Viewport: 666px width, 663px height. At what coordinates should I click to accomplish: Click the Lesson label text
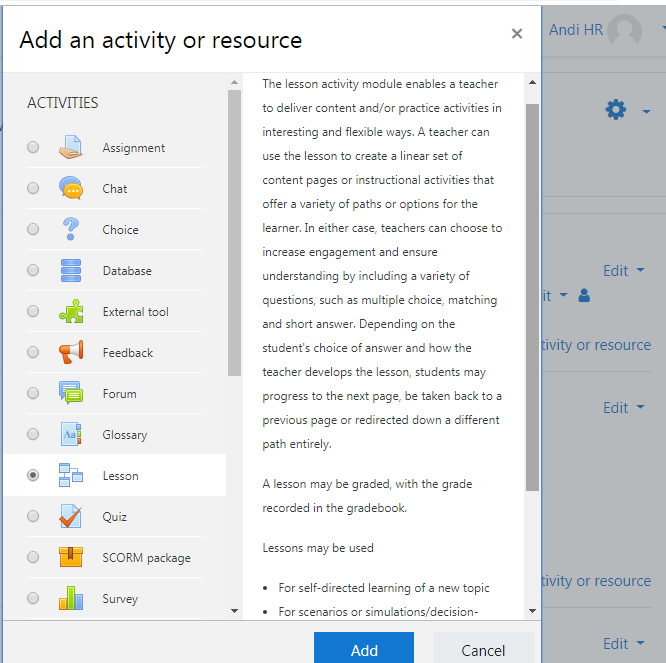click(x=120, y=476)
